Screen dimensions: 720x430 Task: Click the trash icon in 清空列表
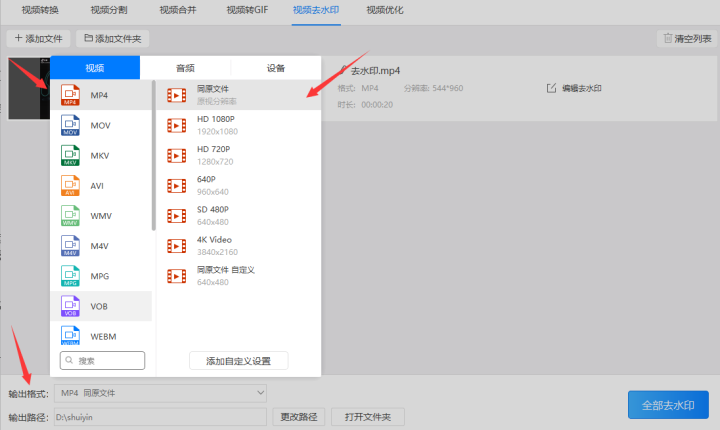click(668, 38)
